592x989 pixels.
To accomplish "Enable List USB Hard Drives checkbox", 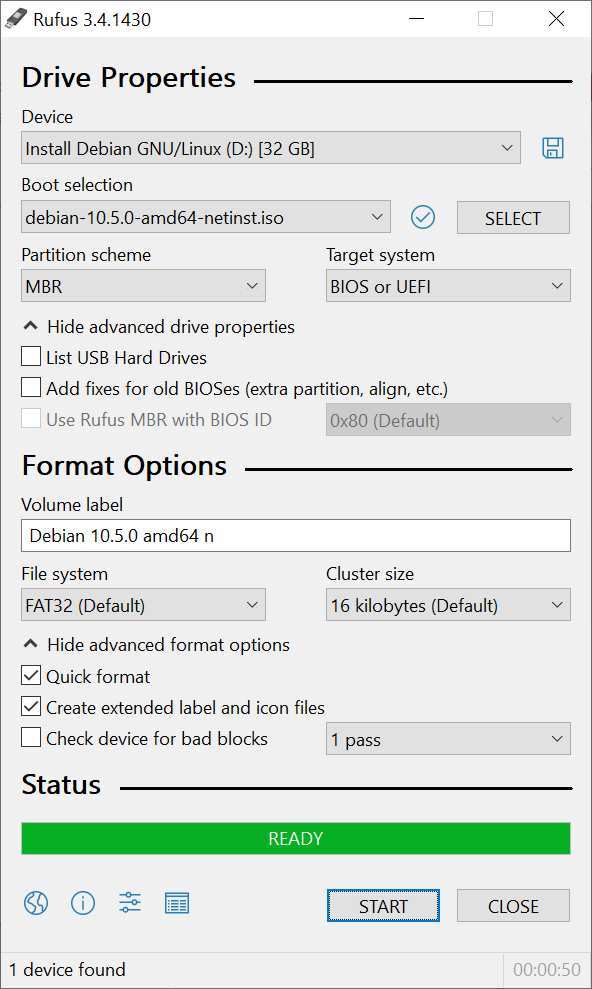I will (31, 356).
